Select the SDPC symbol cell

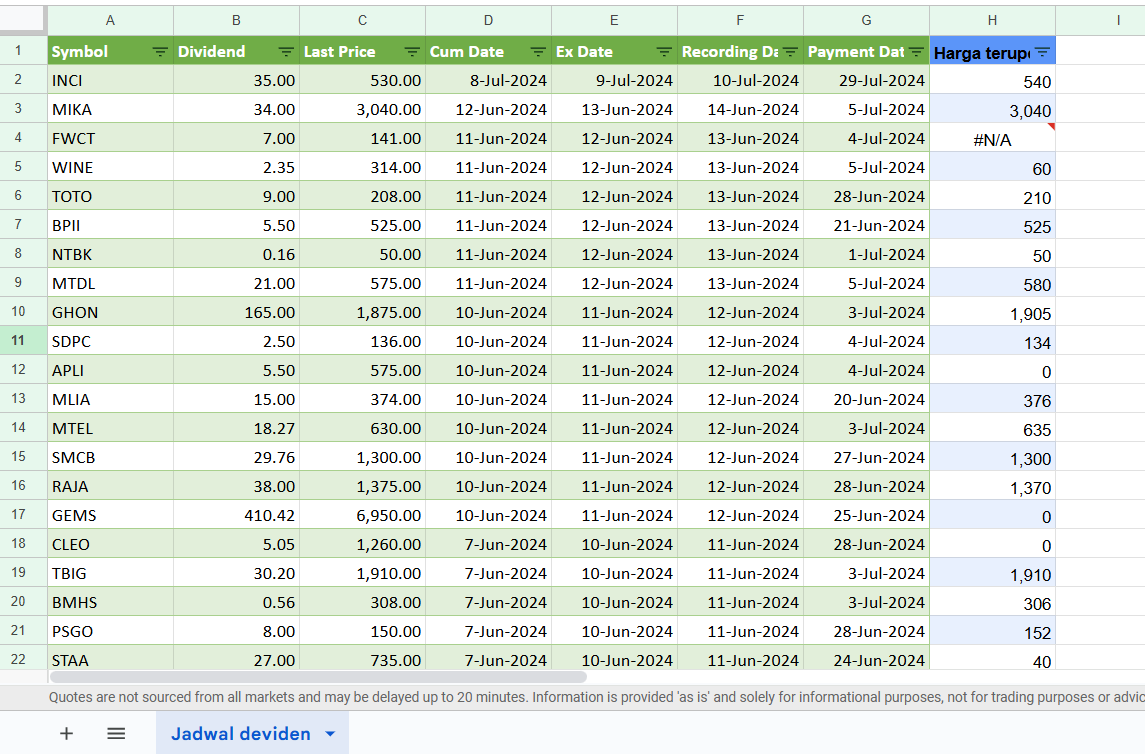point(110,342)
